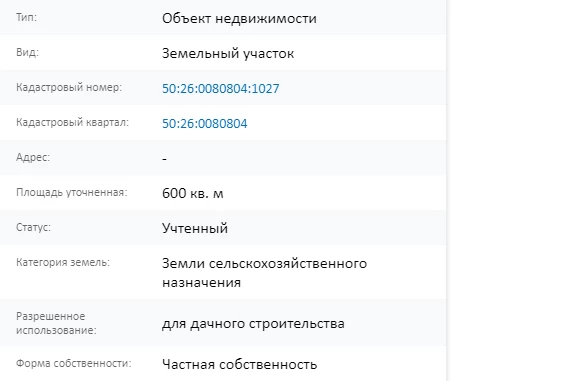This screenshot has height=381, width=573.
Task: Select the 'Частная собственность' value
Action: (239, 364)
